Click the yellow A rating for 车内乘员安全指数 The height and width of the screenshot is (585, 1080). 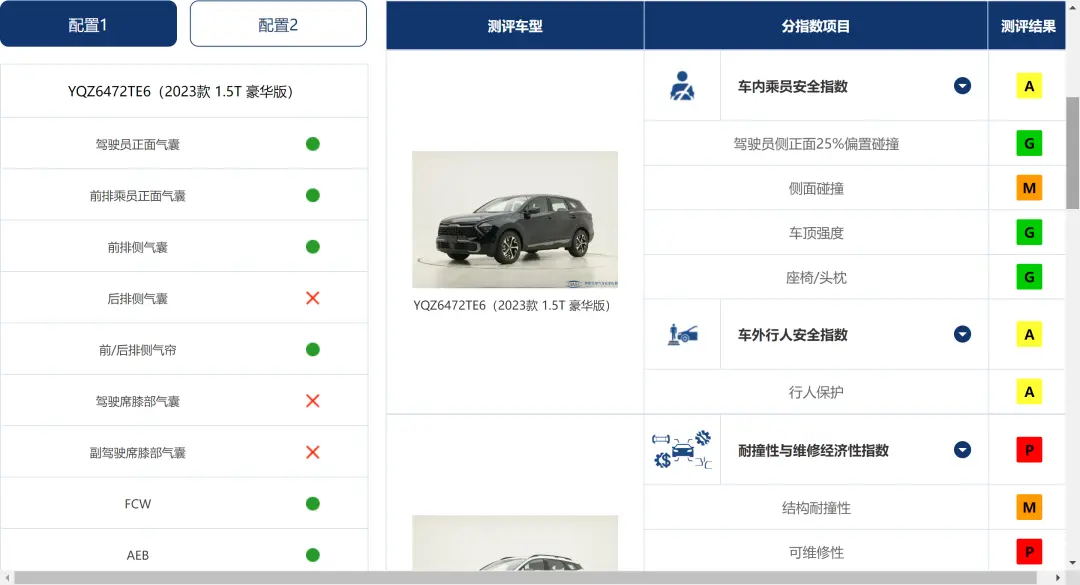click(1029, 86)
